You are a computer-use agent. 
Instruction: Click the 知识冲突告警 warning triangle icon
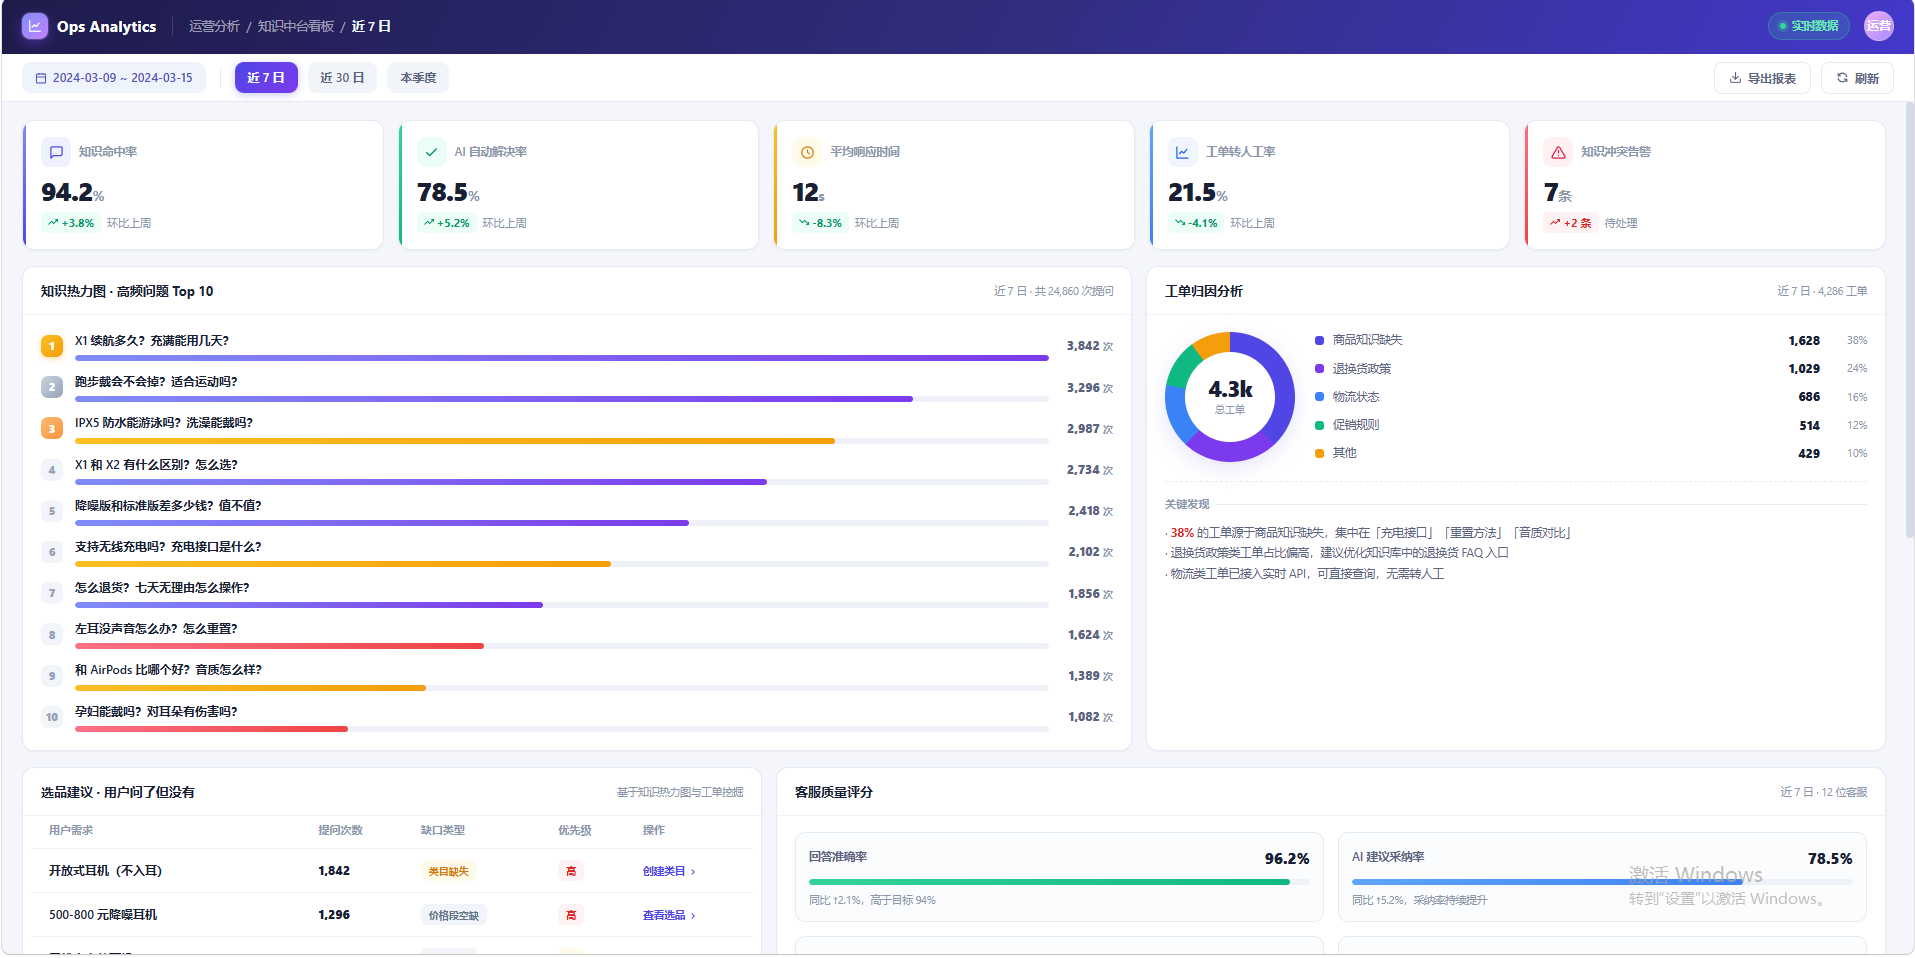pos(1558,152)
